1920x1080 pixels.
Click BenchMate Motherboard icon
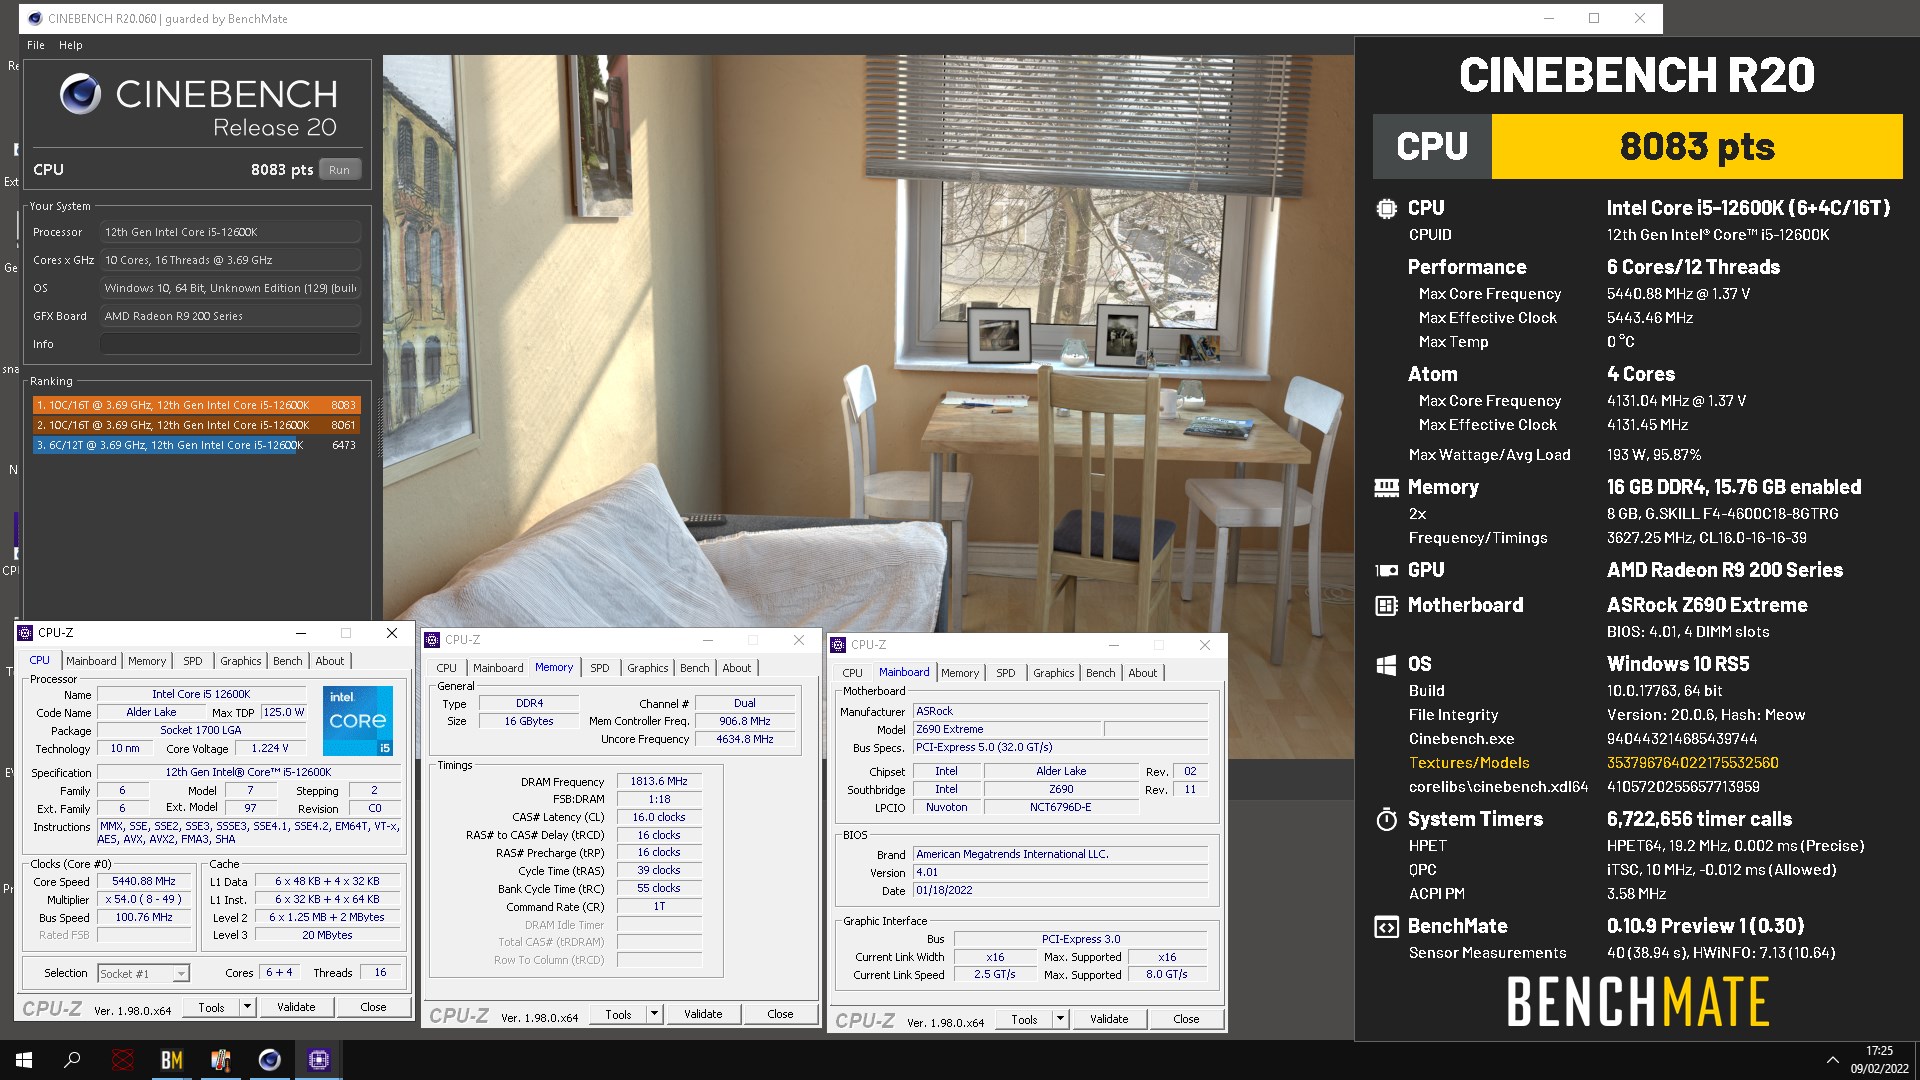pos(1386,605)
